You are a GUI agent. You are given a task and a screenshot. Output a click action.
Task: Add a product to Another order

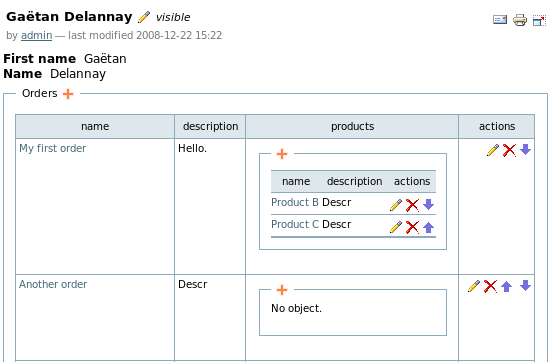(282, 290)
